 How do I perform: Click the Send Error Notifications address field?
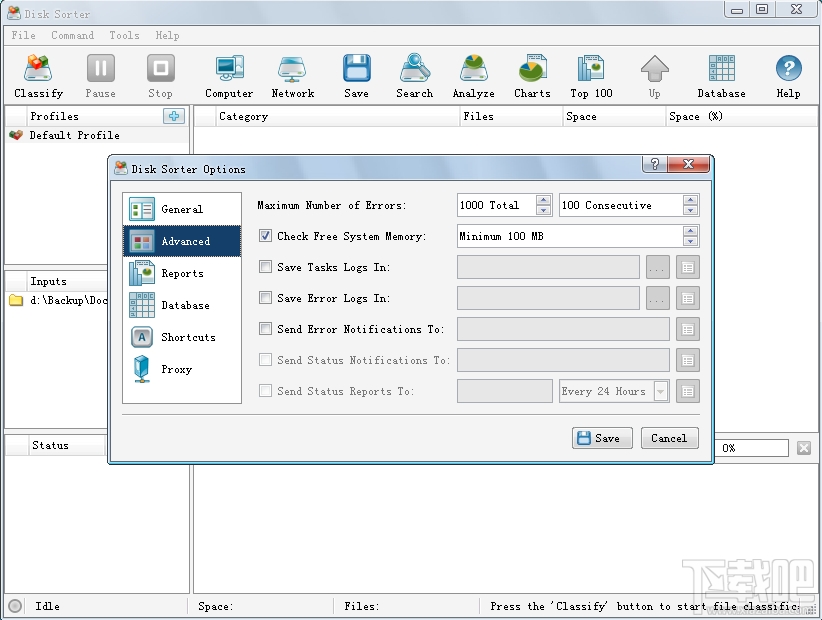(x=563, y=329)
